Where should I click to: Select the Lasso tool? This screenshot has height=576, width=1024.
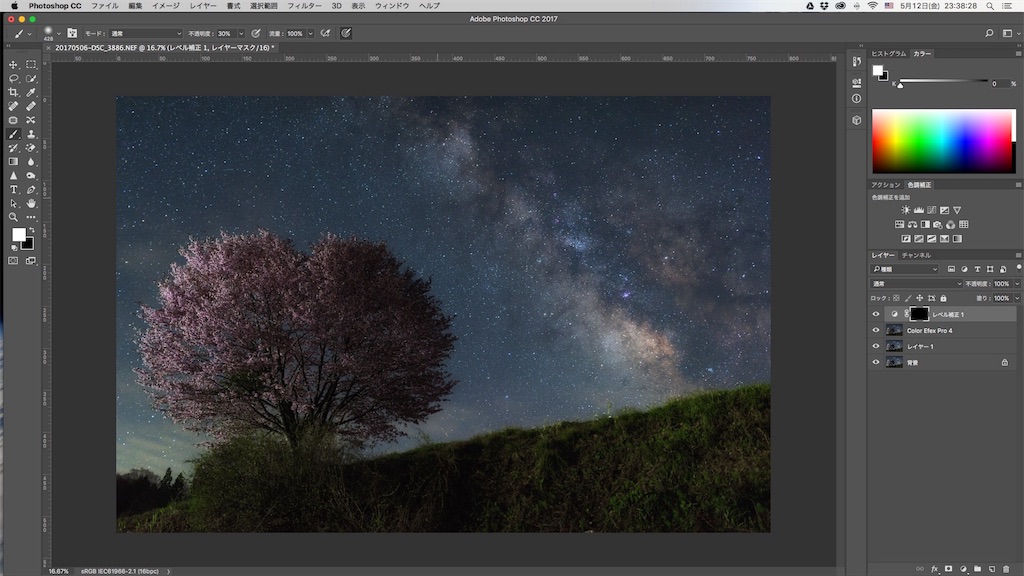13,78
